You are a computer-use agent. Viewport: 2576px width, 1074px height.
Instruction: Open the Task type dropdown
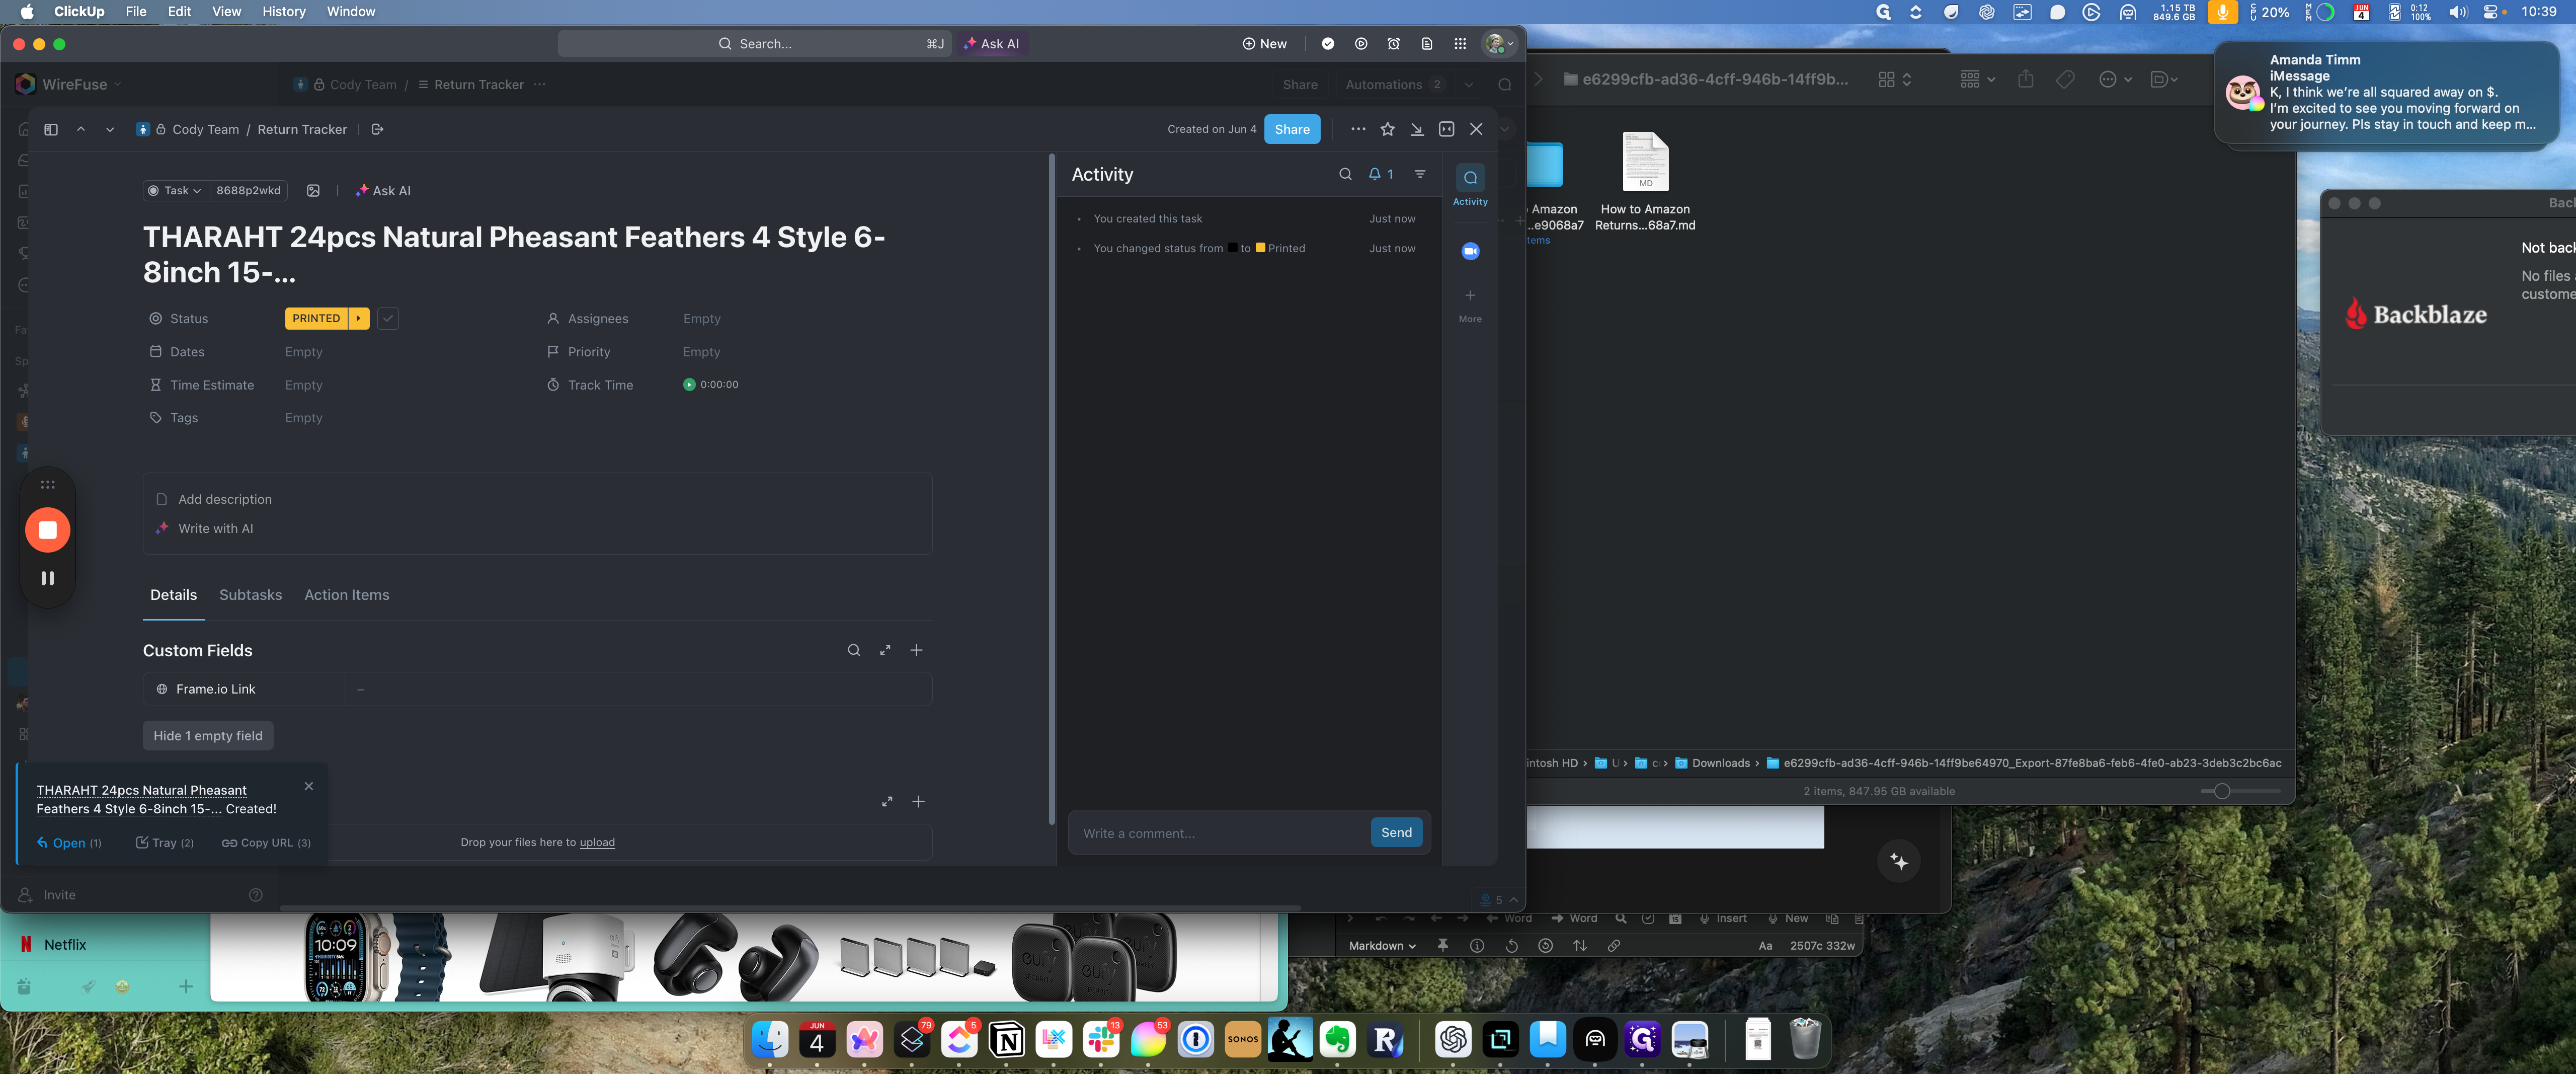174,190
